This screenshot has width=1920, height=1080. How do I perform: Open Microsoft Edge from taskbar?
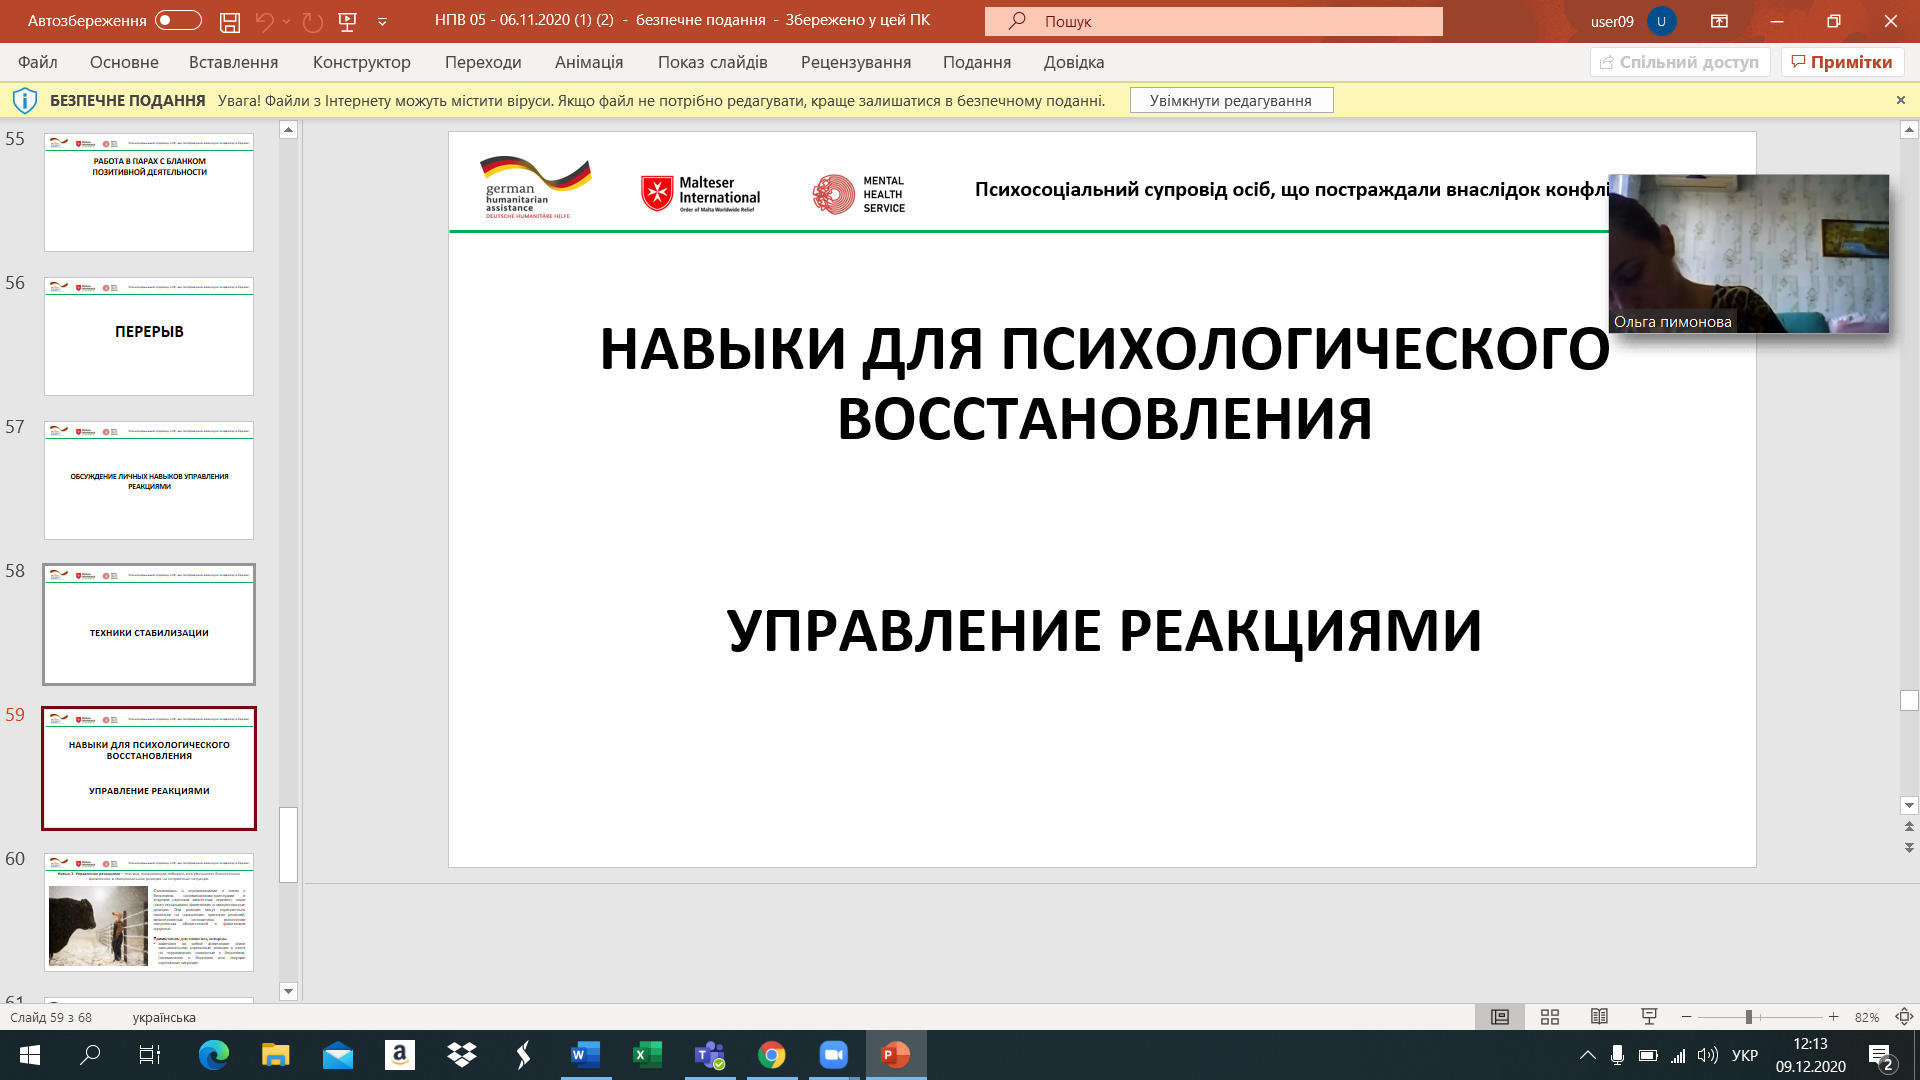(x=213, y=1055)
